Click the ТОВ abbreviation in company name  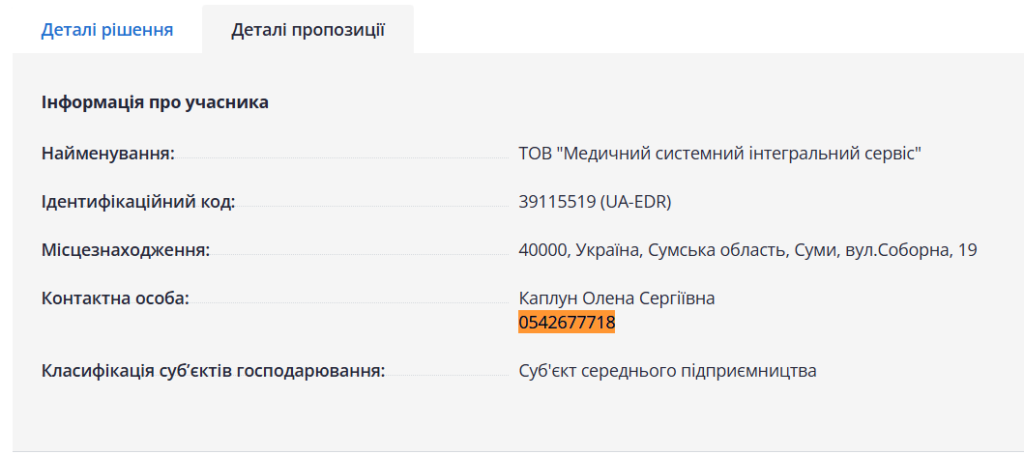(535, 153)
